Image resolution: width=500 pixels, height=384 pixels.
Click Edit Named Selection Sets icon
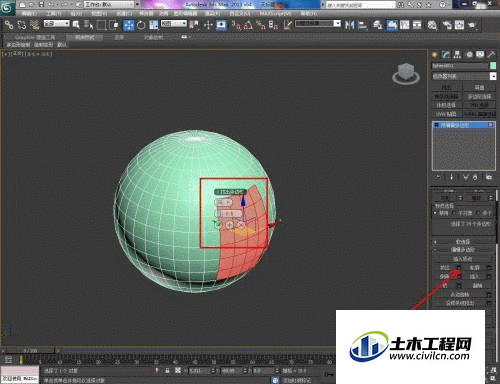pyautogui.click(x=288, y=25)
